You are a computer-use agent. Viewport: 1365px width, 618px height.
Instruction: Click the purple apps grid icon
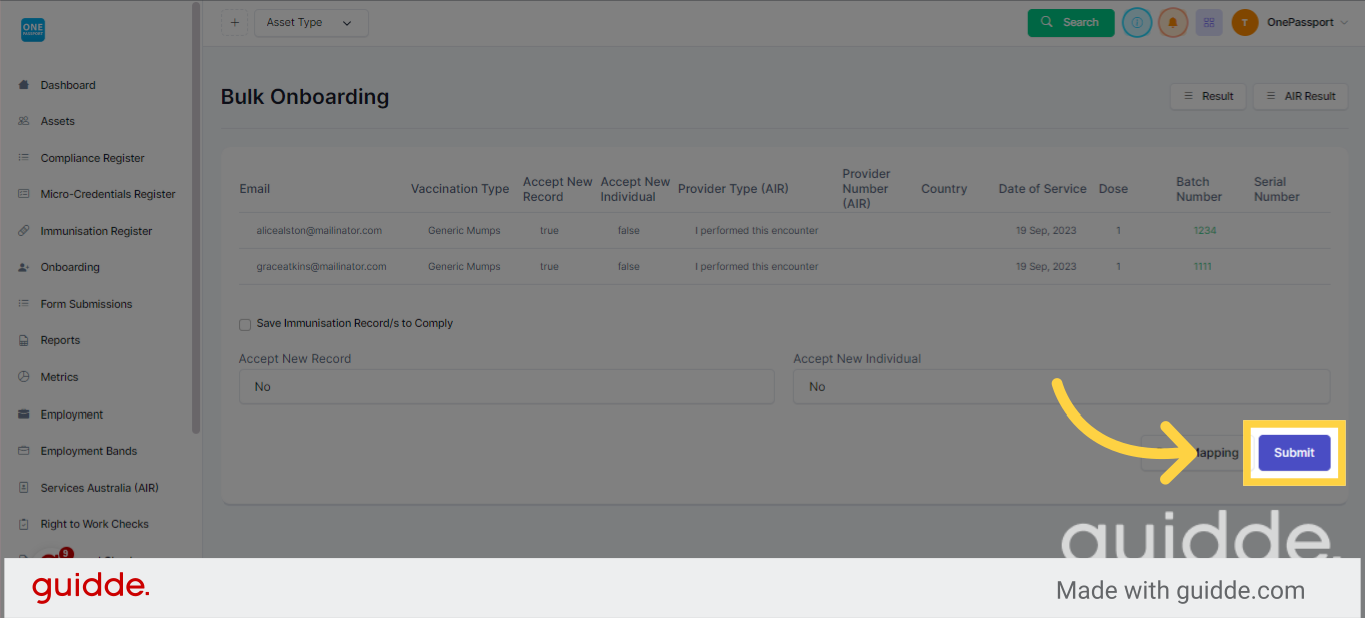click(1209, 22)
